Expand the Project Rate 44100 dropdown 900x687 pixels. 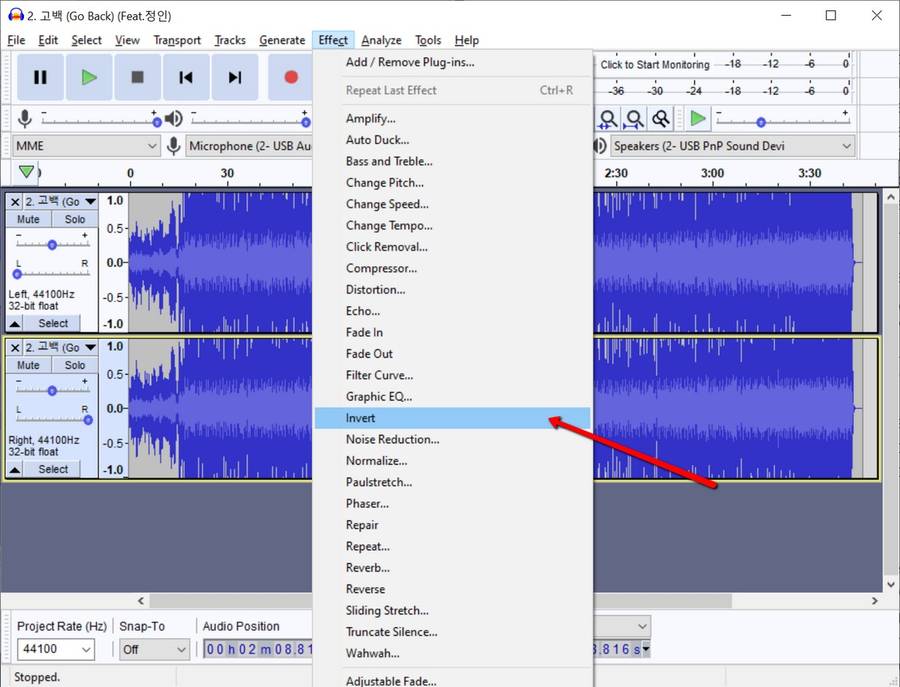coord(56,649)
